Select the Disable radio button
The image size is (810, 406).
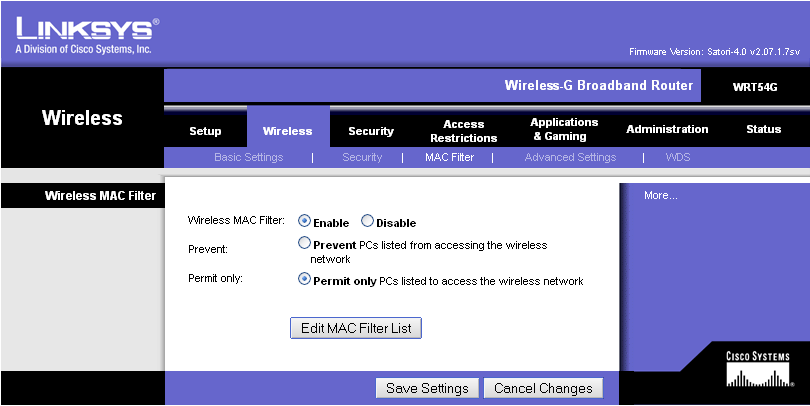(367, 221)
